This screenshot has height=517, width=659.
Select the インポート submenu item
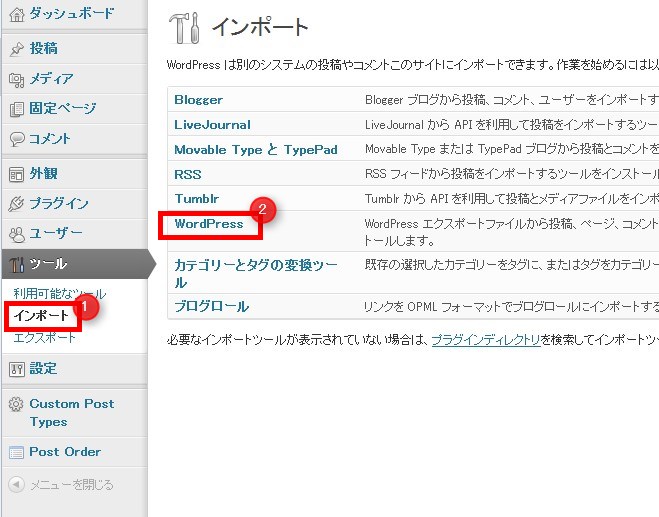[x=41, y=315]
